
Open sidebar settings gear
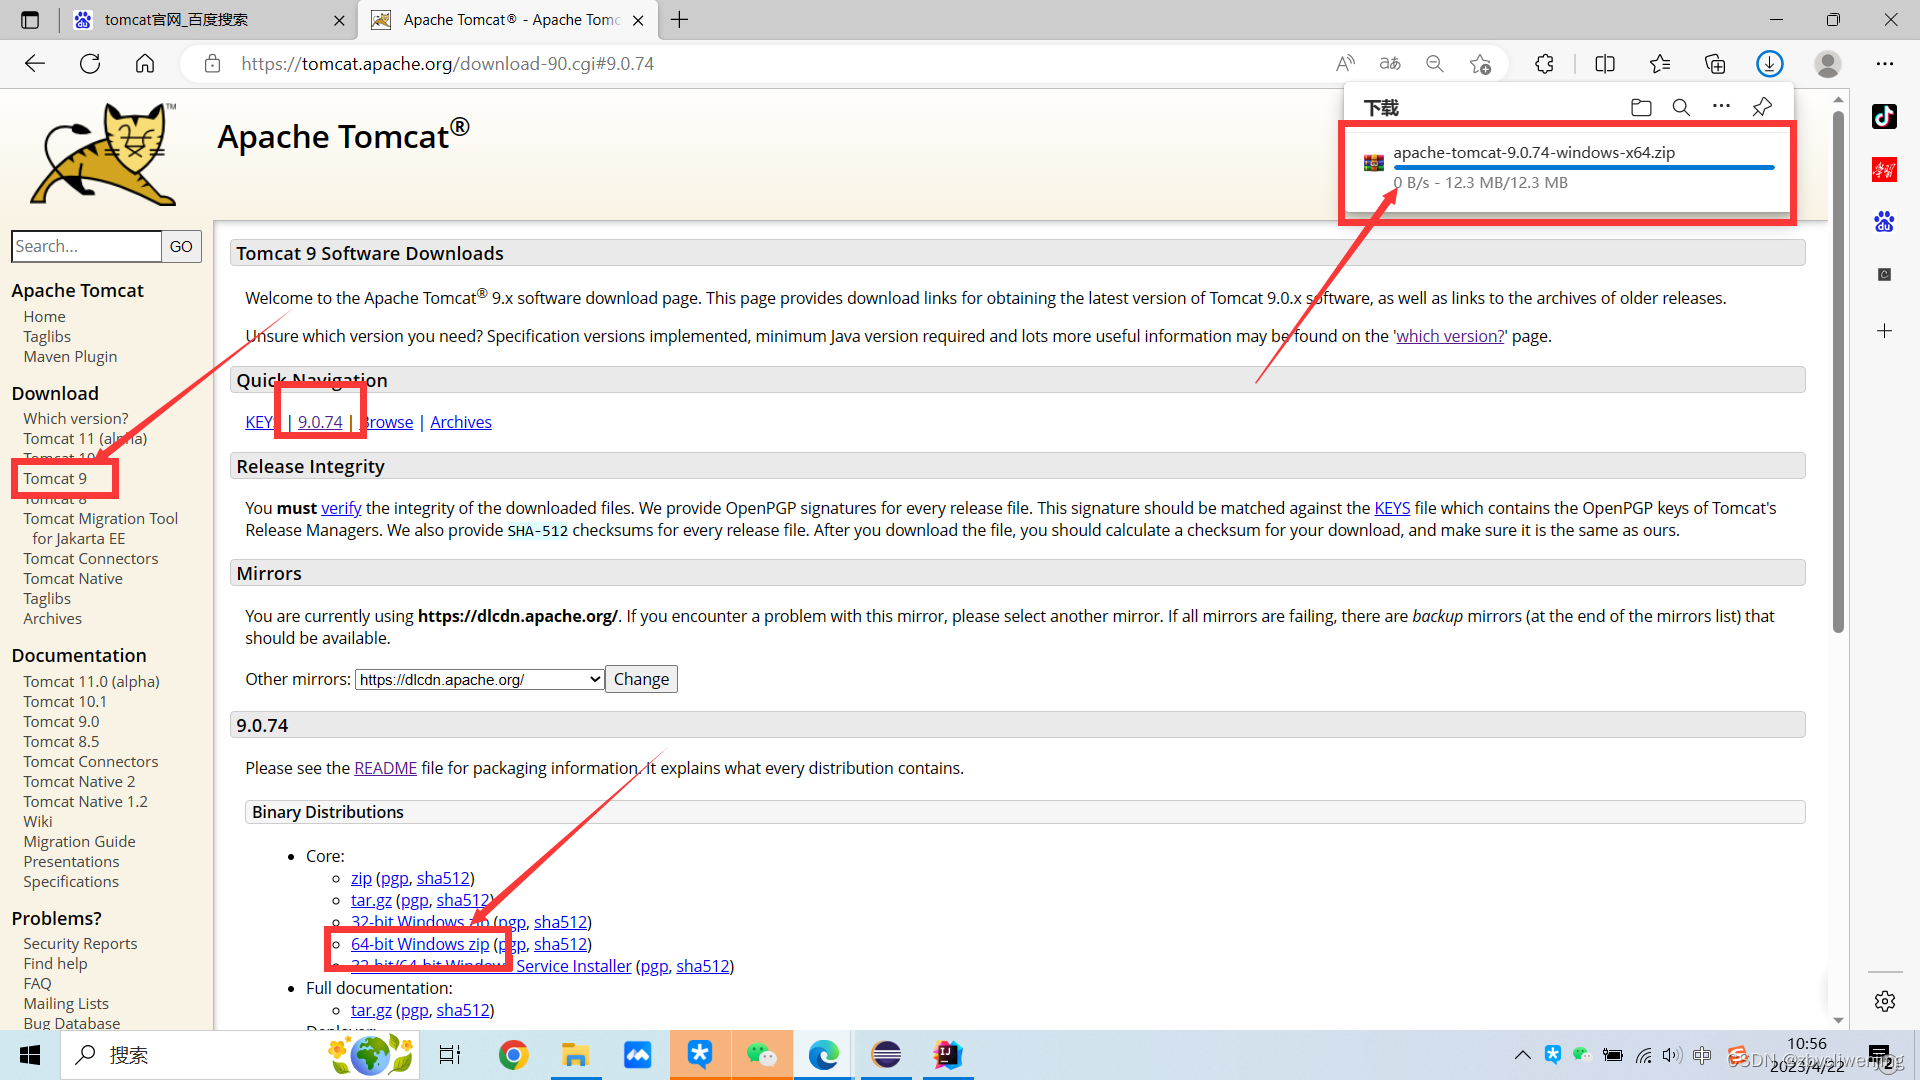click(1885, 1001)
